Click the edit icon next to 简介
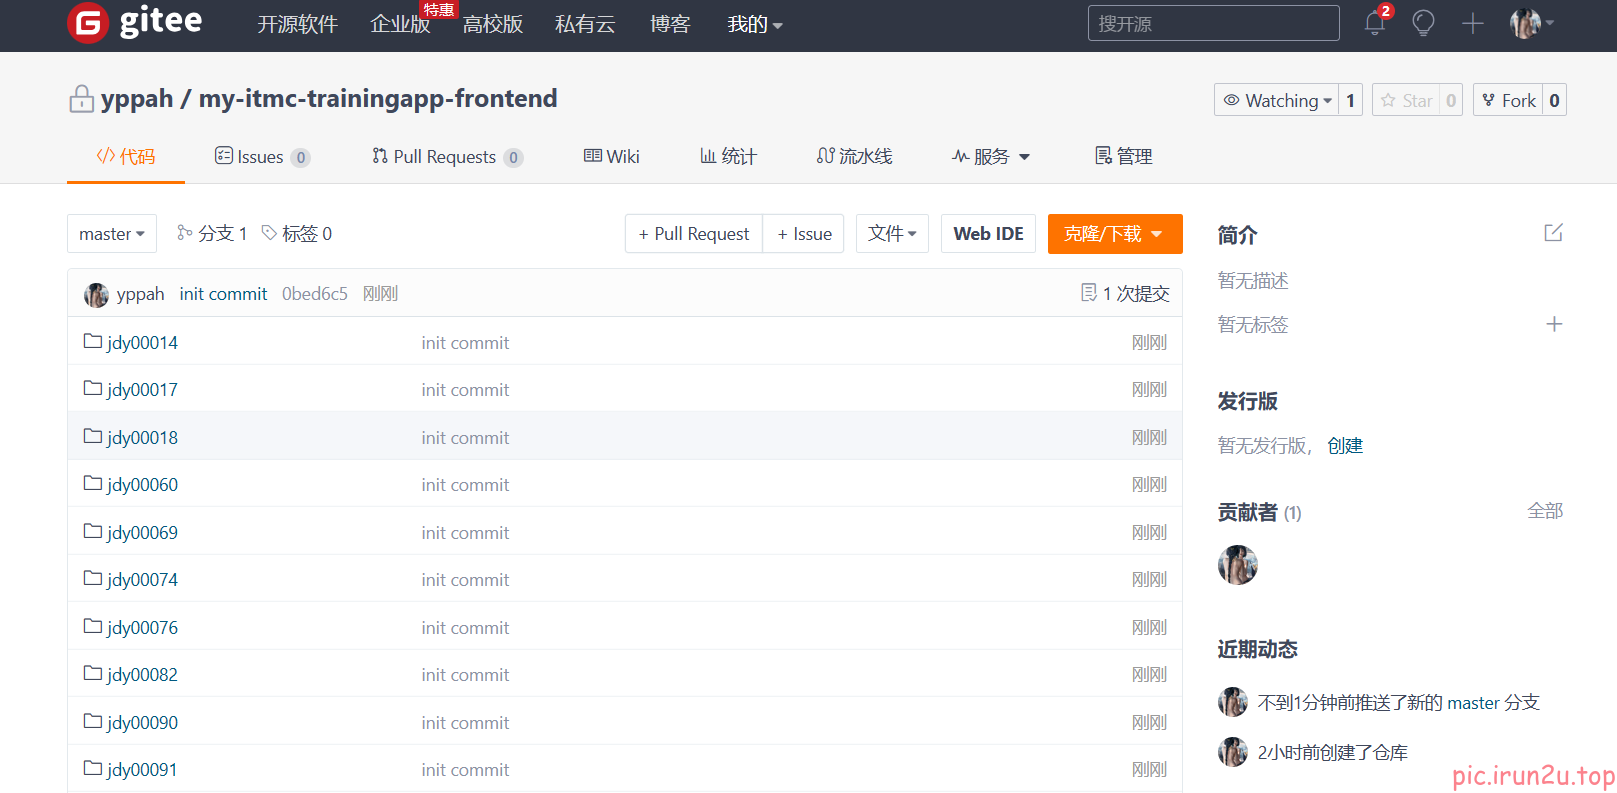1617x793 pixels. tap(1553, 233)
